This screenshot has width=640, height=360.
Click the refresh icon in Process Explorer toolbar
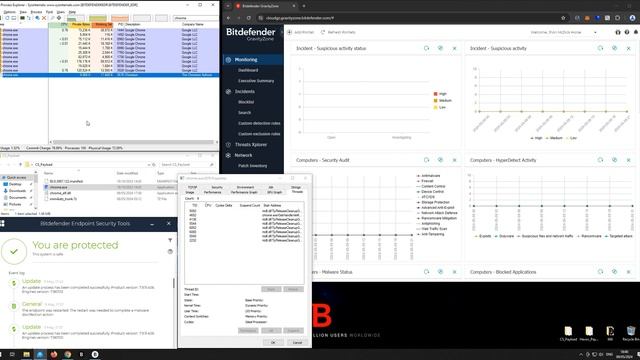point(7,18)
